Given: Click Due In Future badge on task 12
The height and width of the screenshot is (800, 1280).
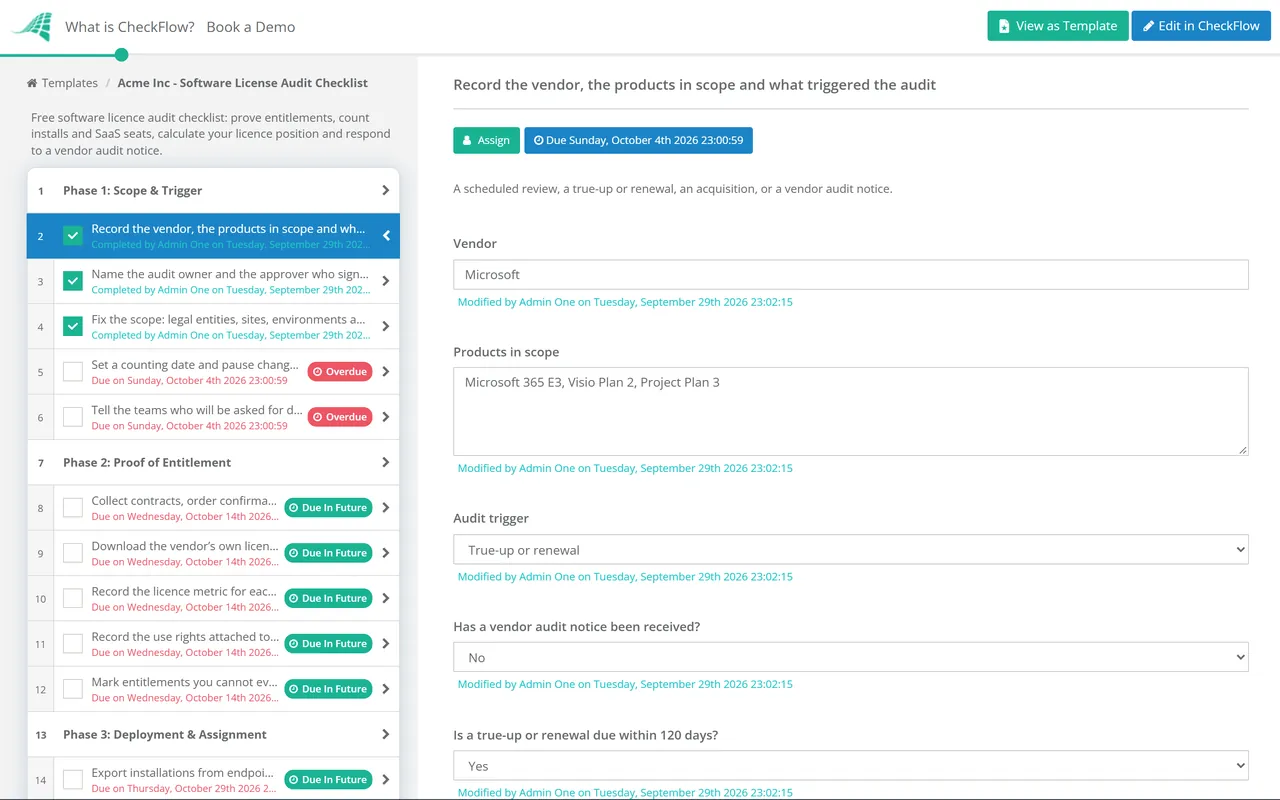Looking at the screenshot, I should [x=328, y=689].
